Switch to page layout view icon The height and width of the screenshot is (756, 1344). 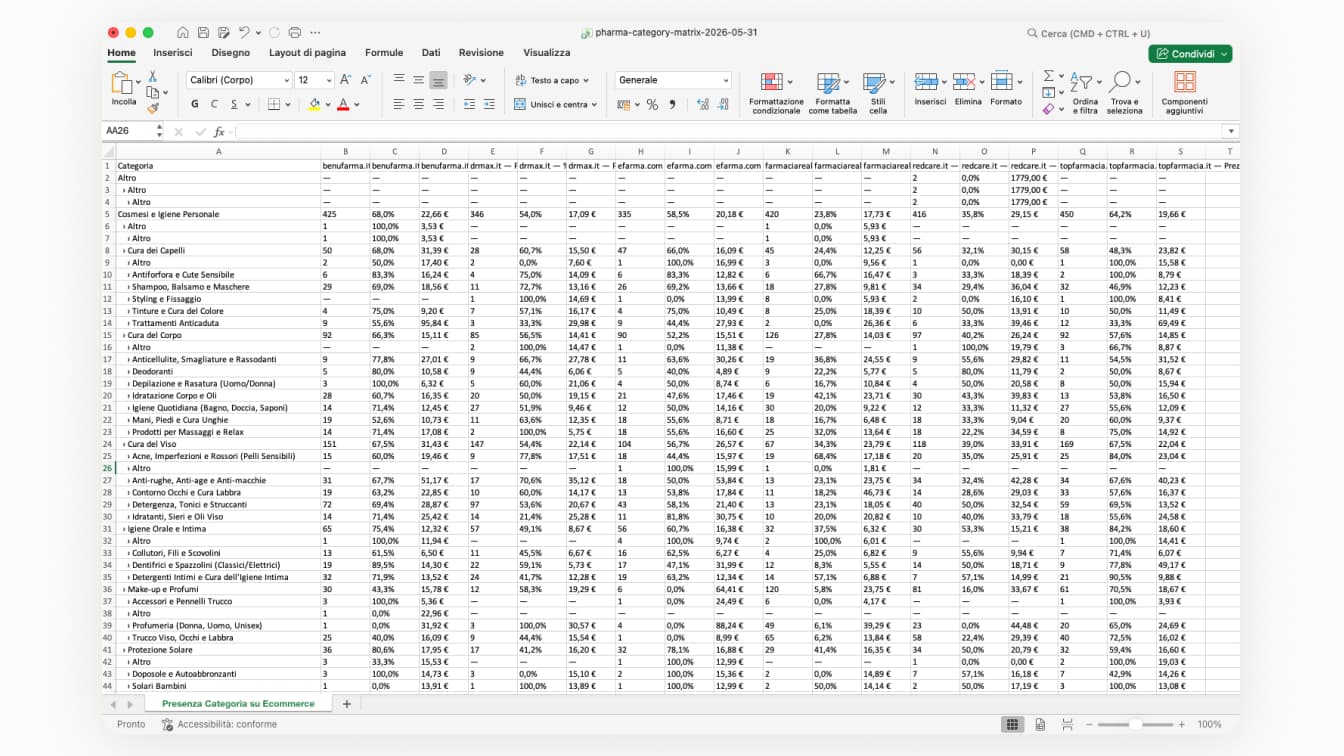1040,724
